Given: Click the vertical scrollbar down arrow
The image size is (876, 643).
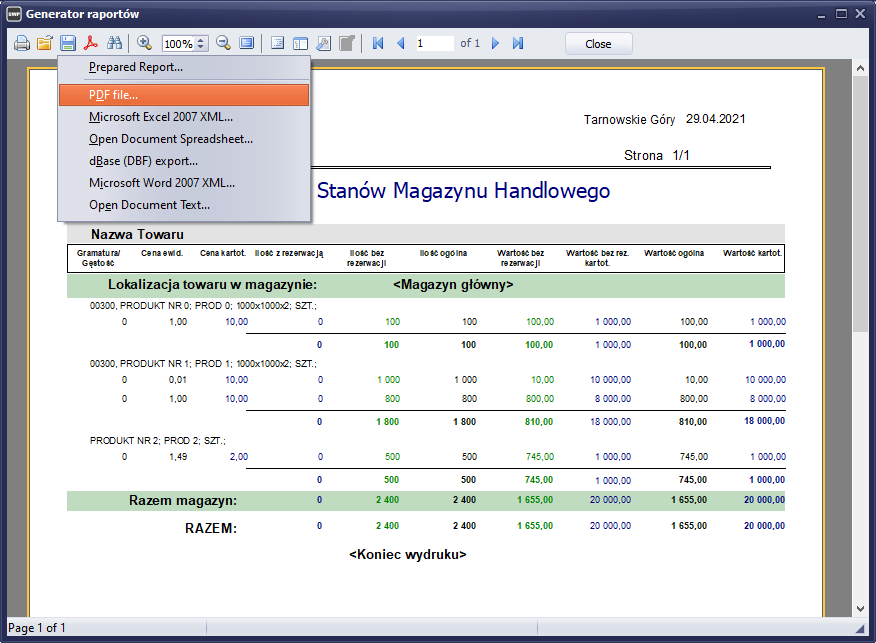Looking at the screenshot, I should pyautogui.click(x=860, y=609).
